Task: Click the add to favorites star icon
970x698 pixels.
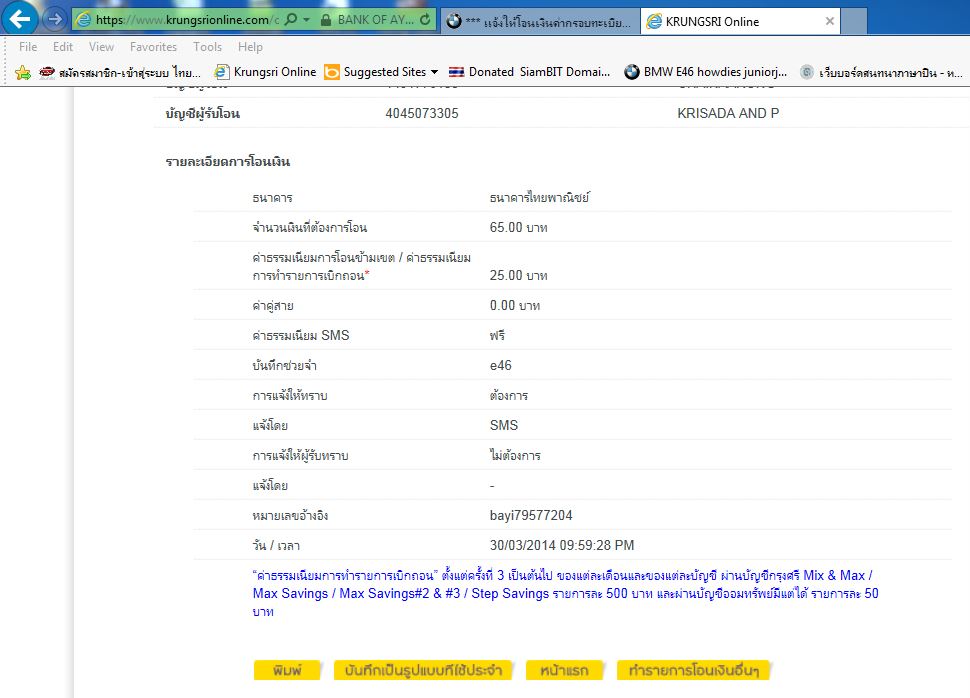Action: [x=23, y=72]
